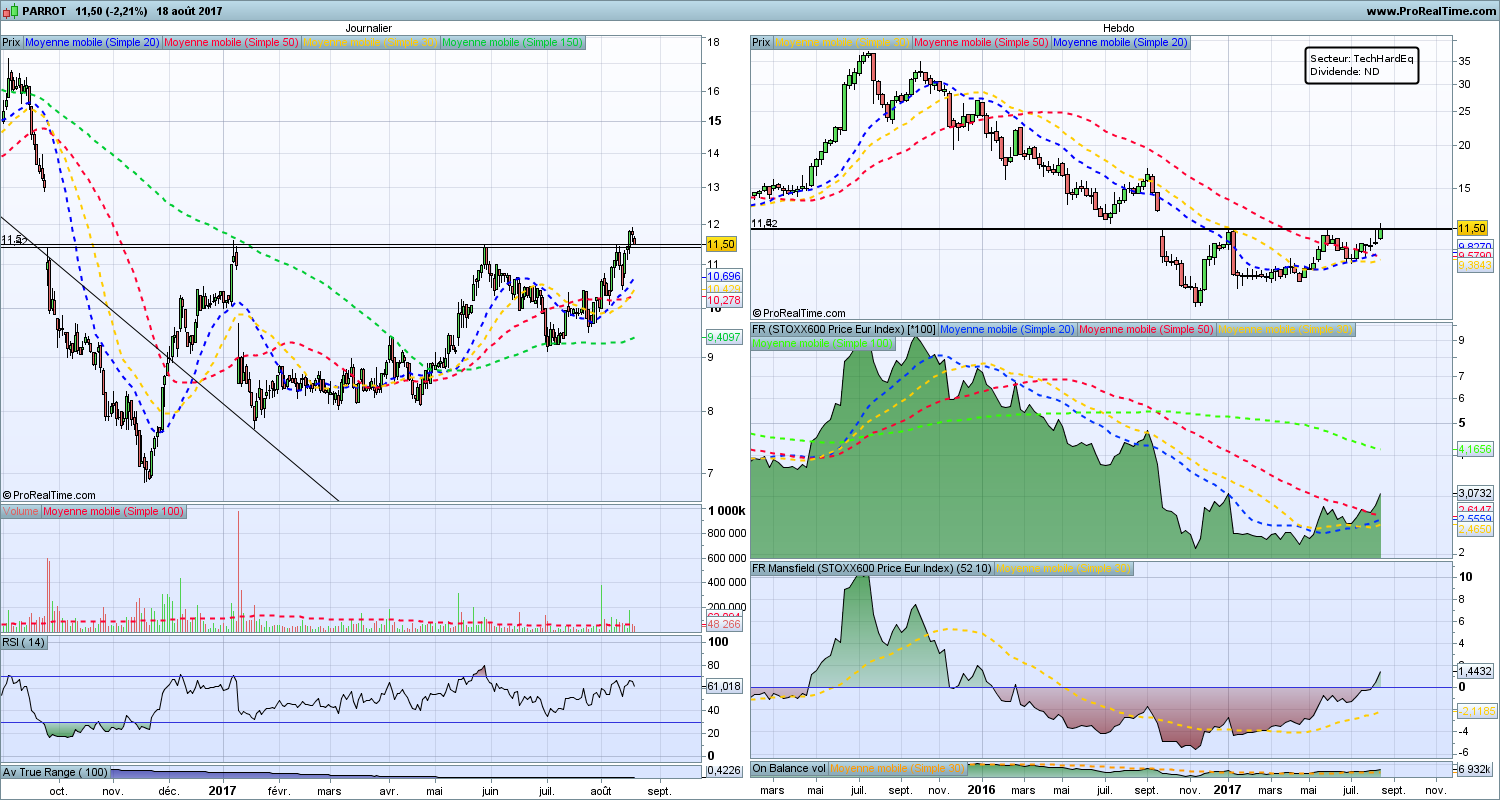This screenshot has width=1500, height=800.
Task: Click the candlestick icon beside PARROT title
Action: pos(11,11)
